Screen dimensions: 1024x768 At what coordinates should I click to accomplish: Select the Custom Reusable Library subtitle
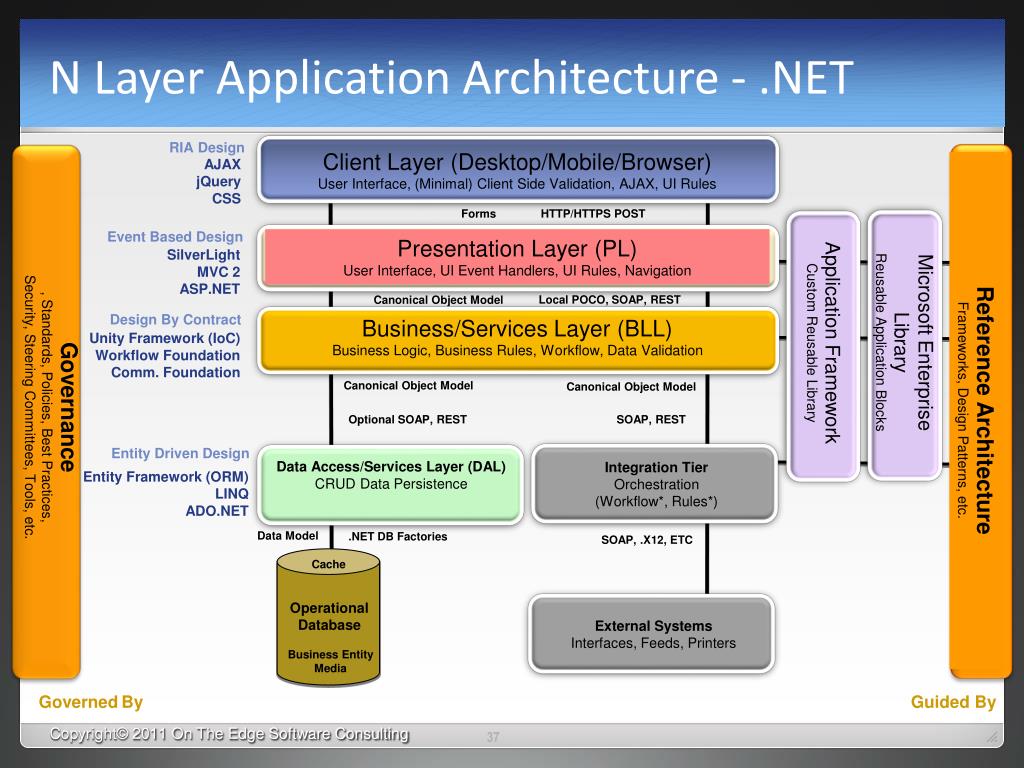[x=811, y=343]
